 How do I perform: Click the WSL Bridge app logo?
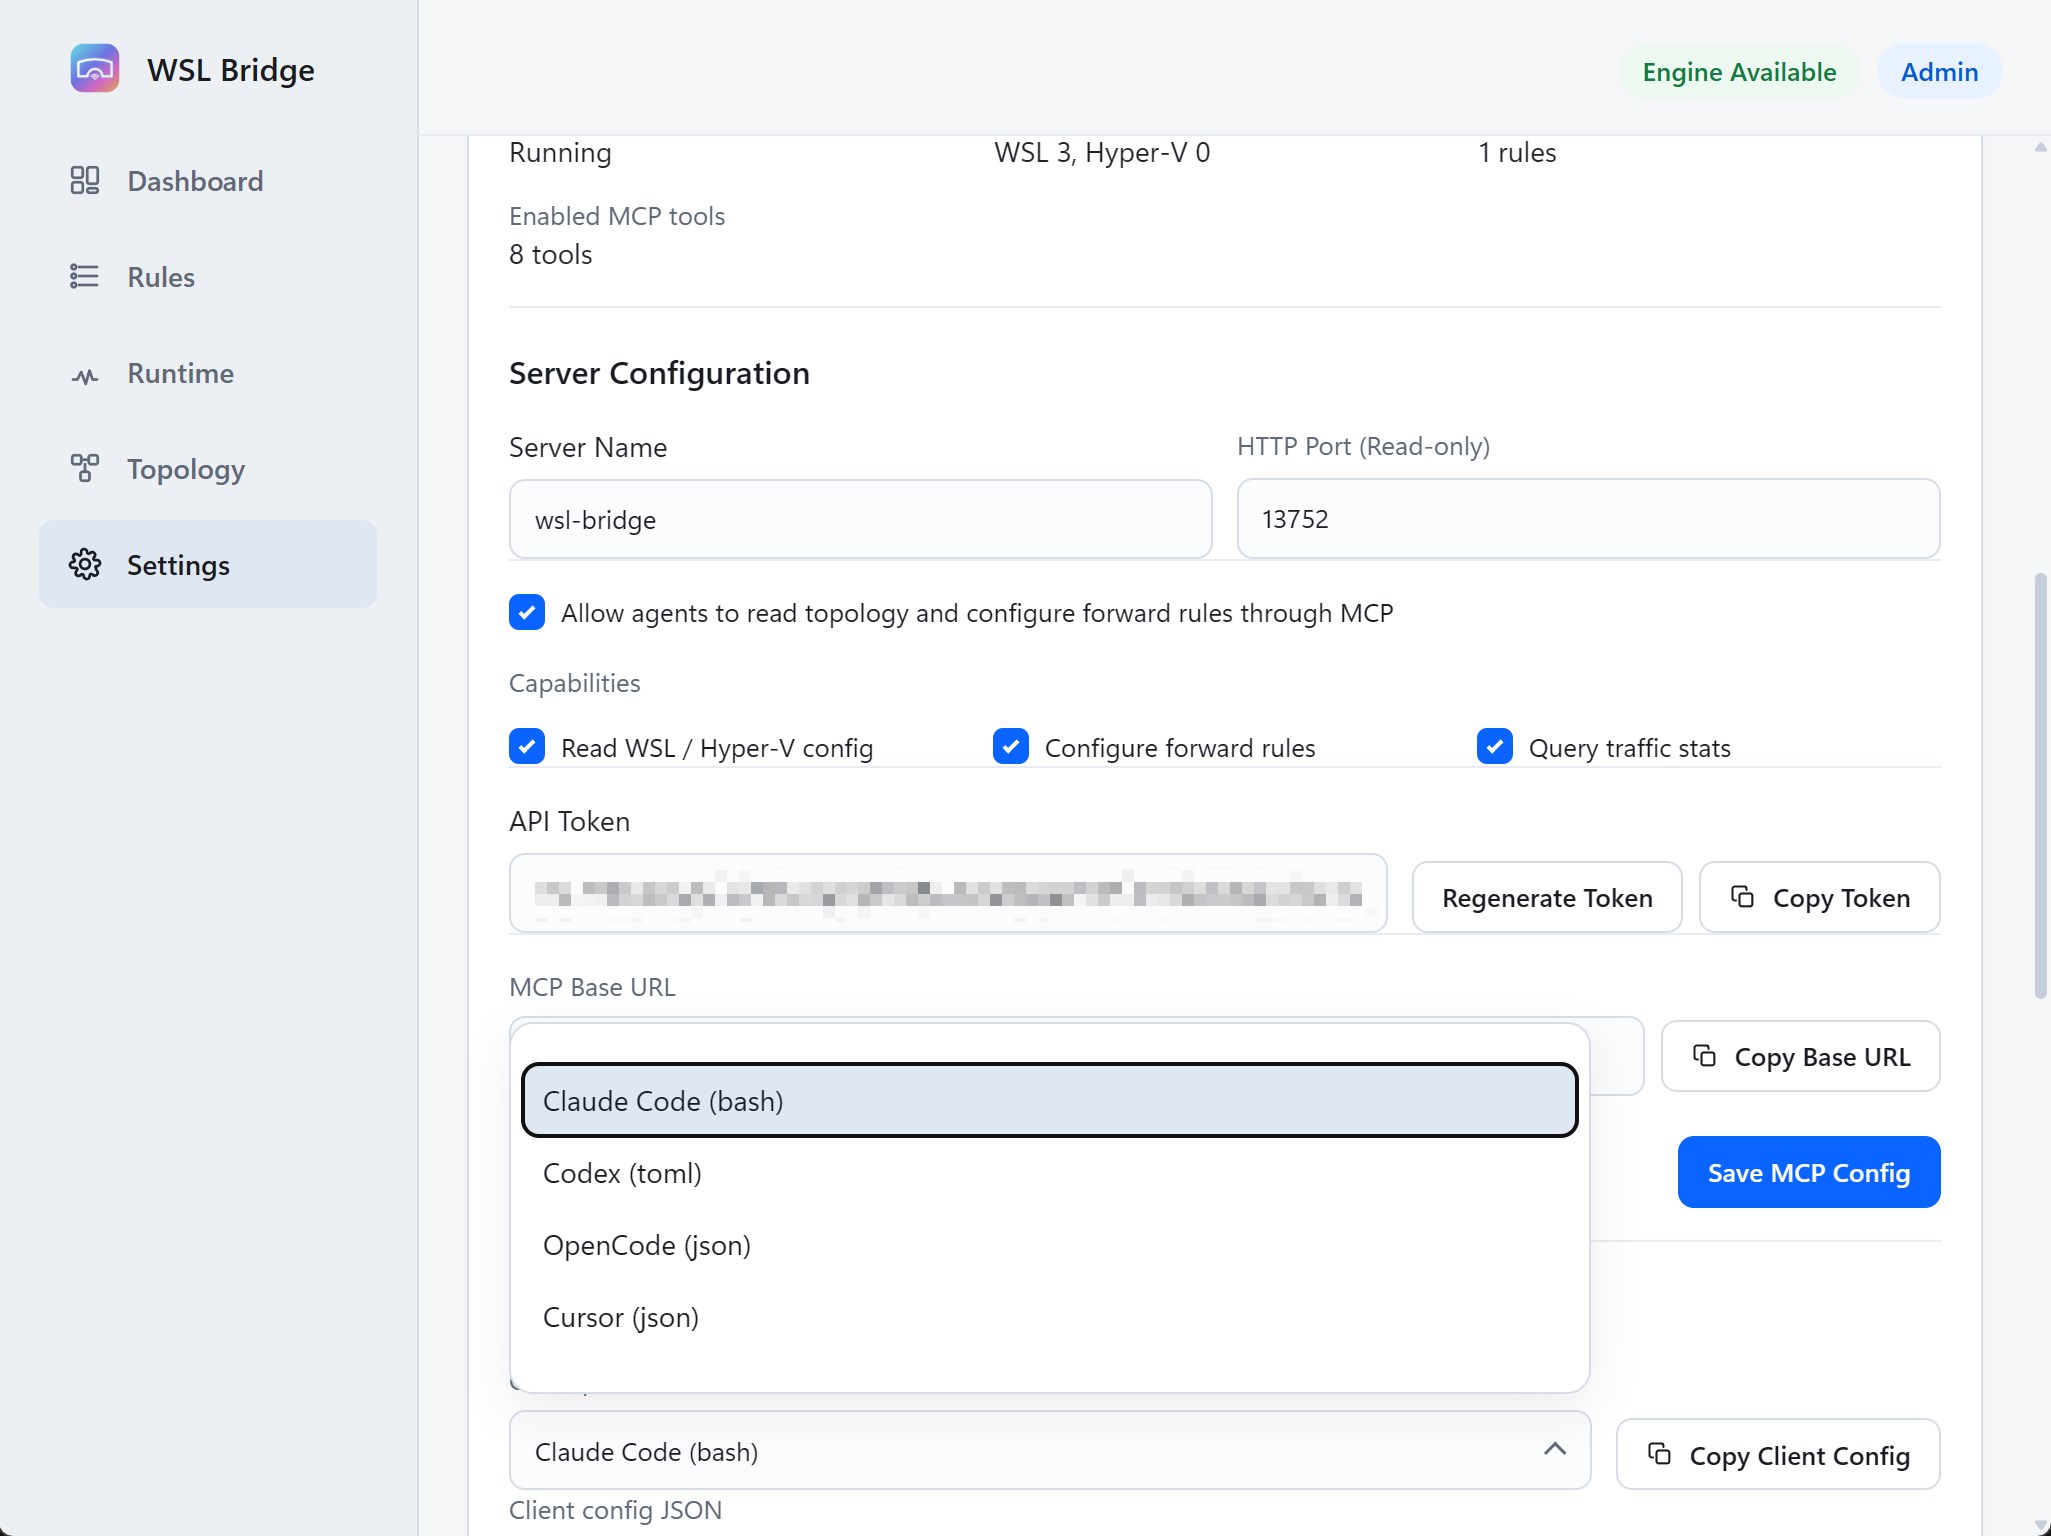pyautogui.click(x=95, y=69)
